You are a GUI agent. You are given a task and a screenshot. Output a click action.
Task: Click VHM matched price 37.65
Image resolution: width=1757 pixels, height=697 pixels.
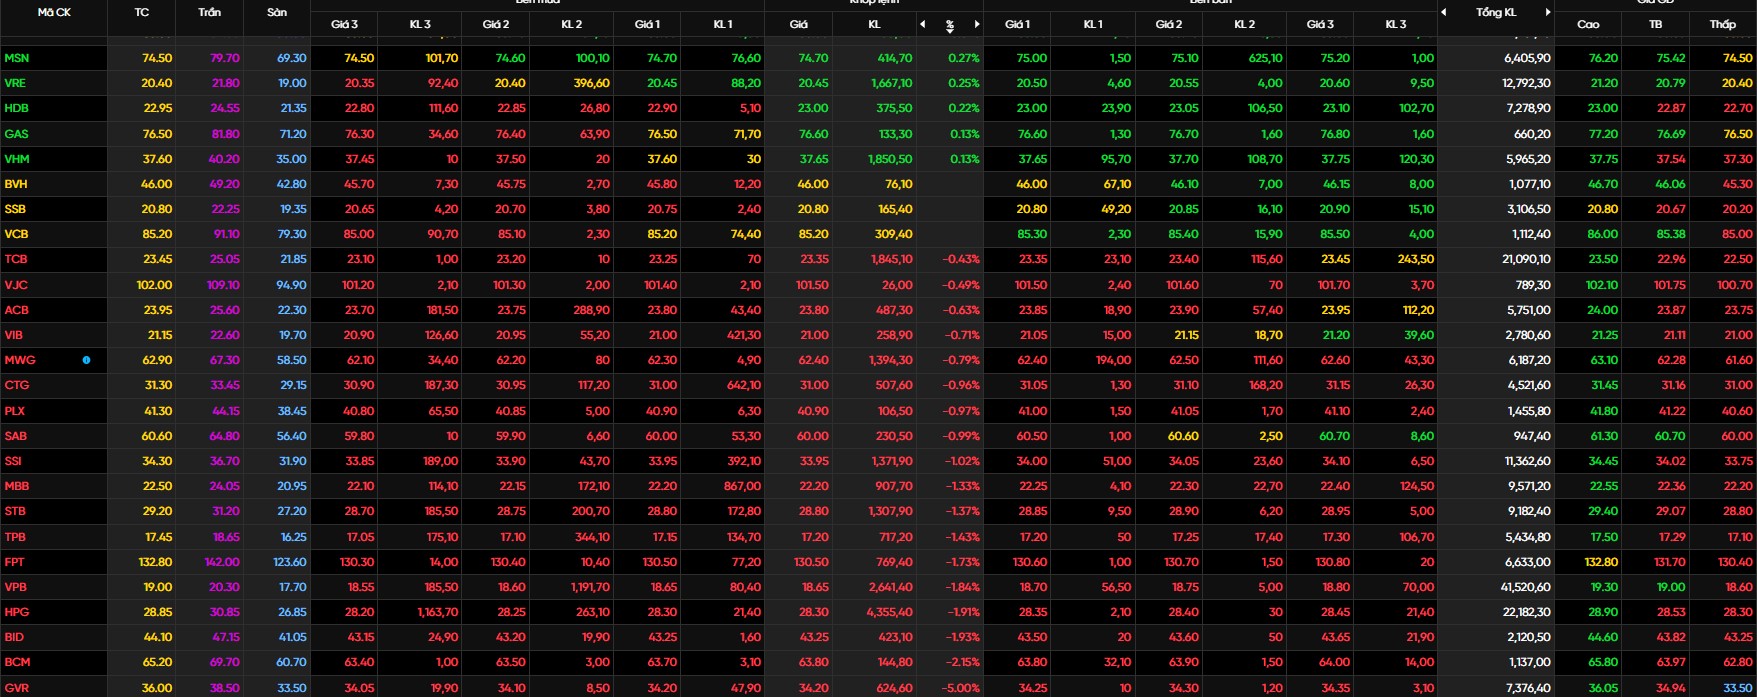[814, 159]
